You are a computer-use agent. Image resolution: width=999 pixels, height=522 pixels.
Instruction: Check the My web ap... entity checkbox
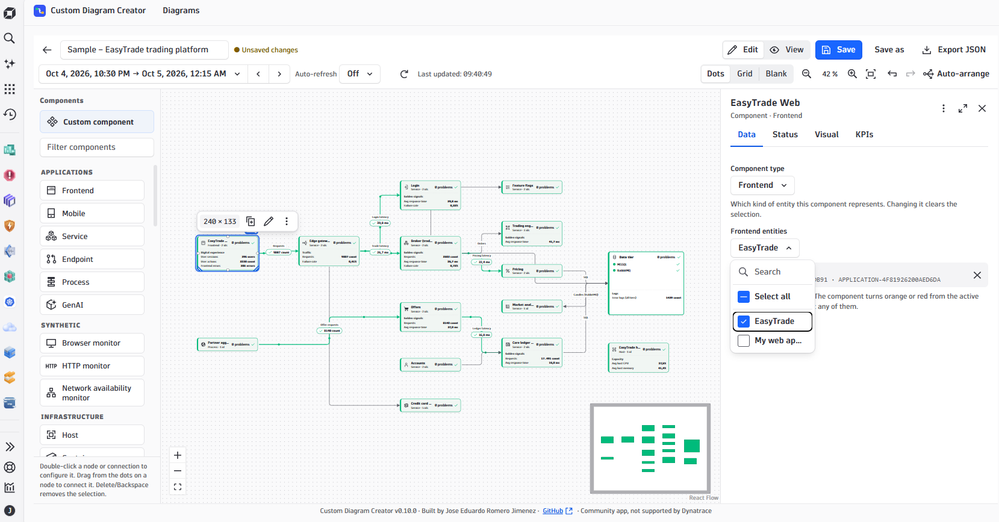(x=744, y=340)
